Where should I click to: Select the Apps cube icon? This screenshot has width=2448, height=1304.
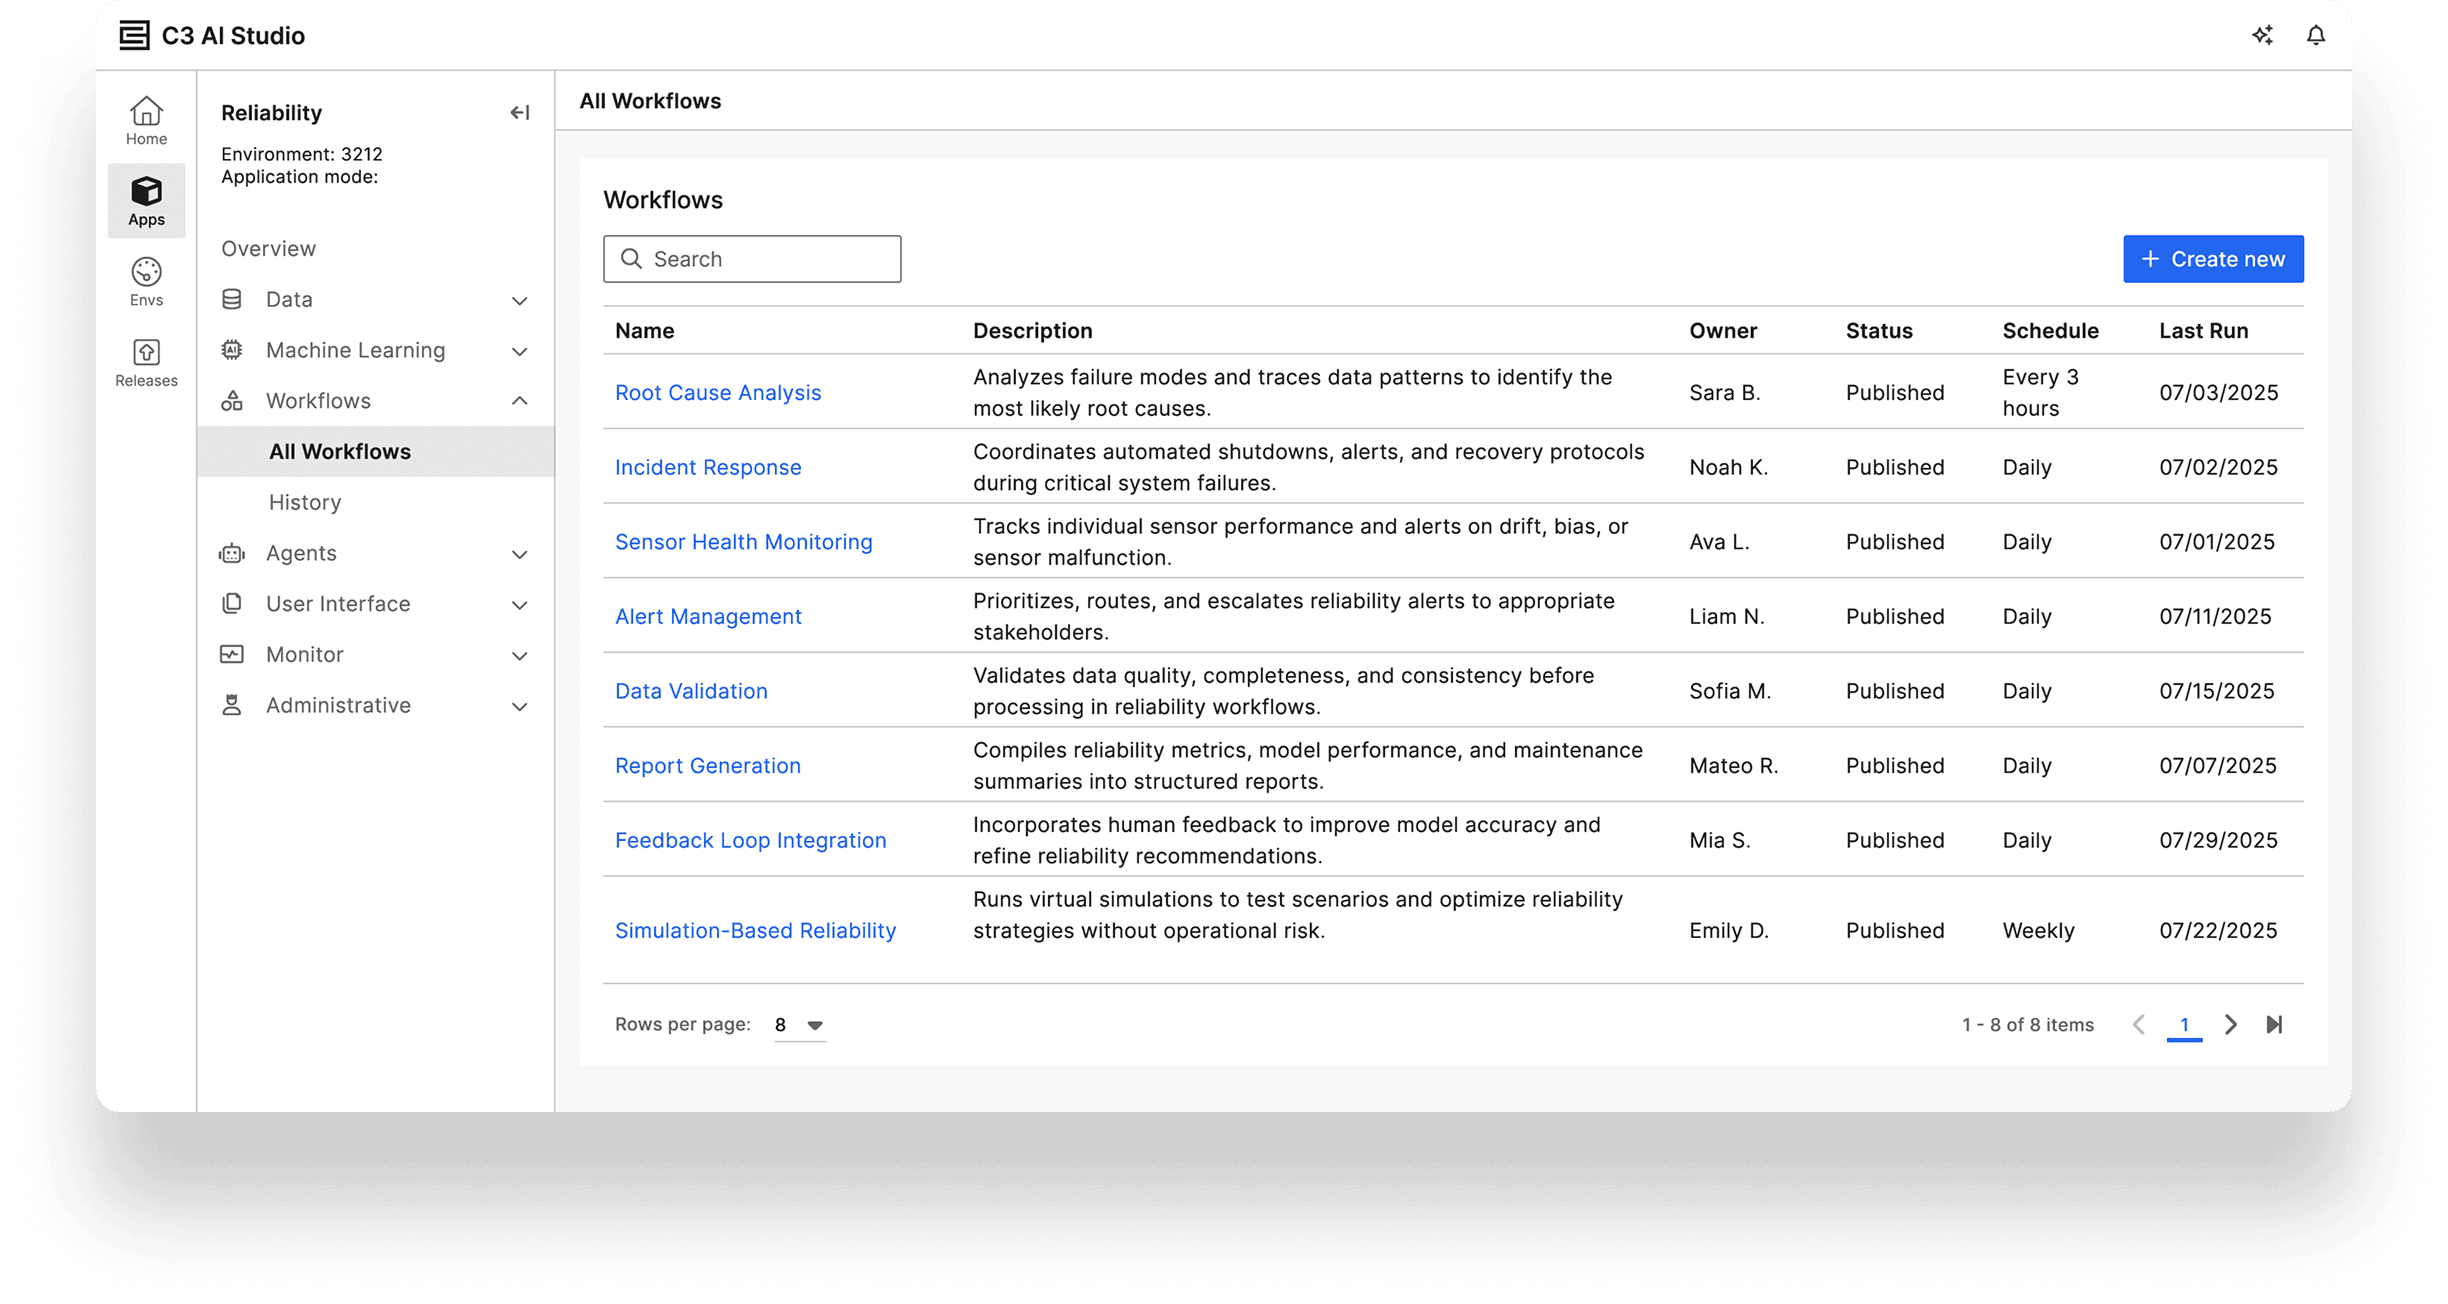click(146, 191)
